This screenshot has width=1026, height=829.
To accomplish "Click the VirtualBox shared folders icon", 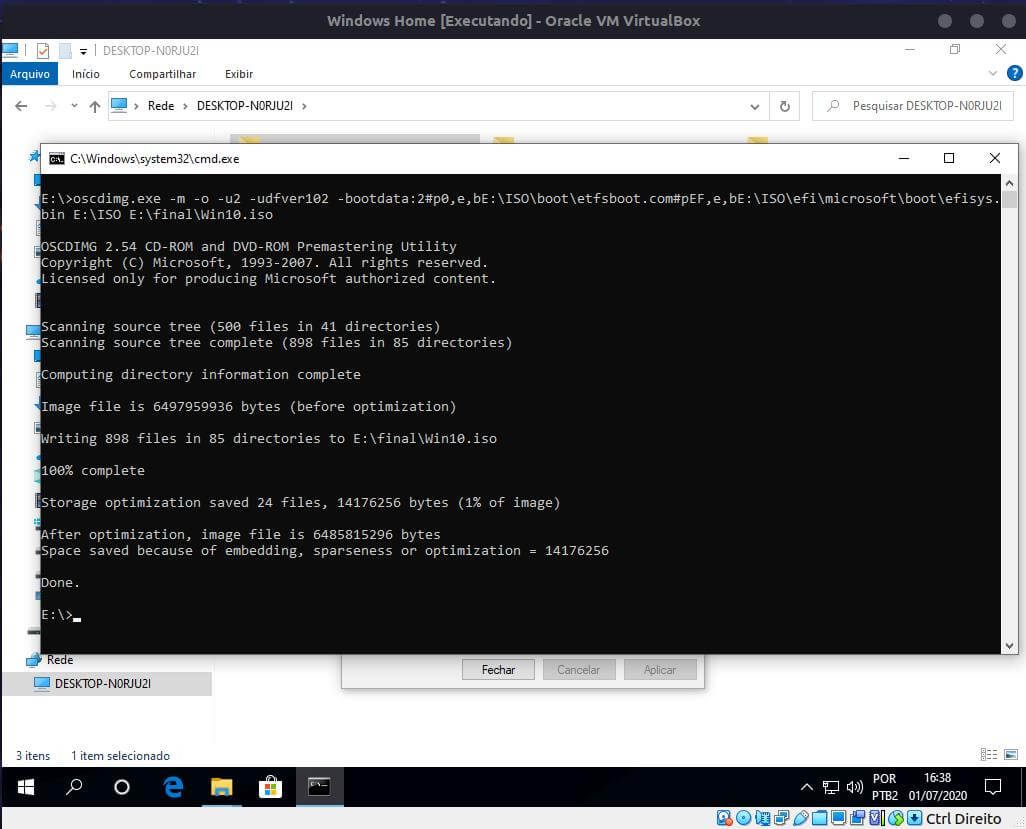I will (819, 818).
